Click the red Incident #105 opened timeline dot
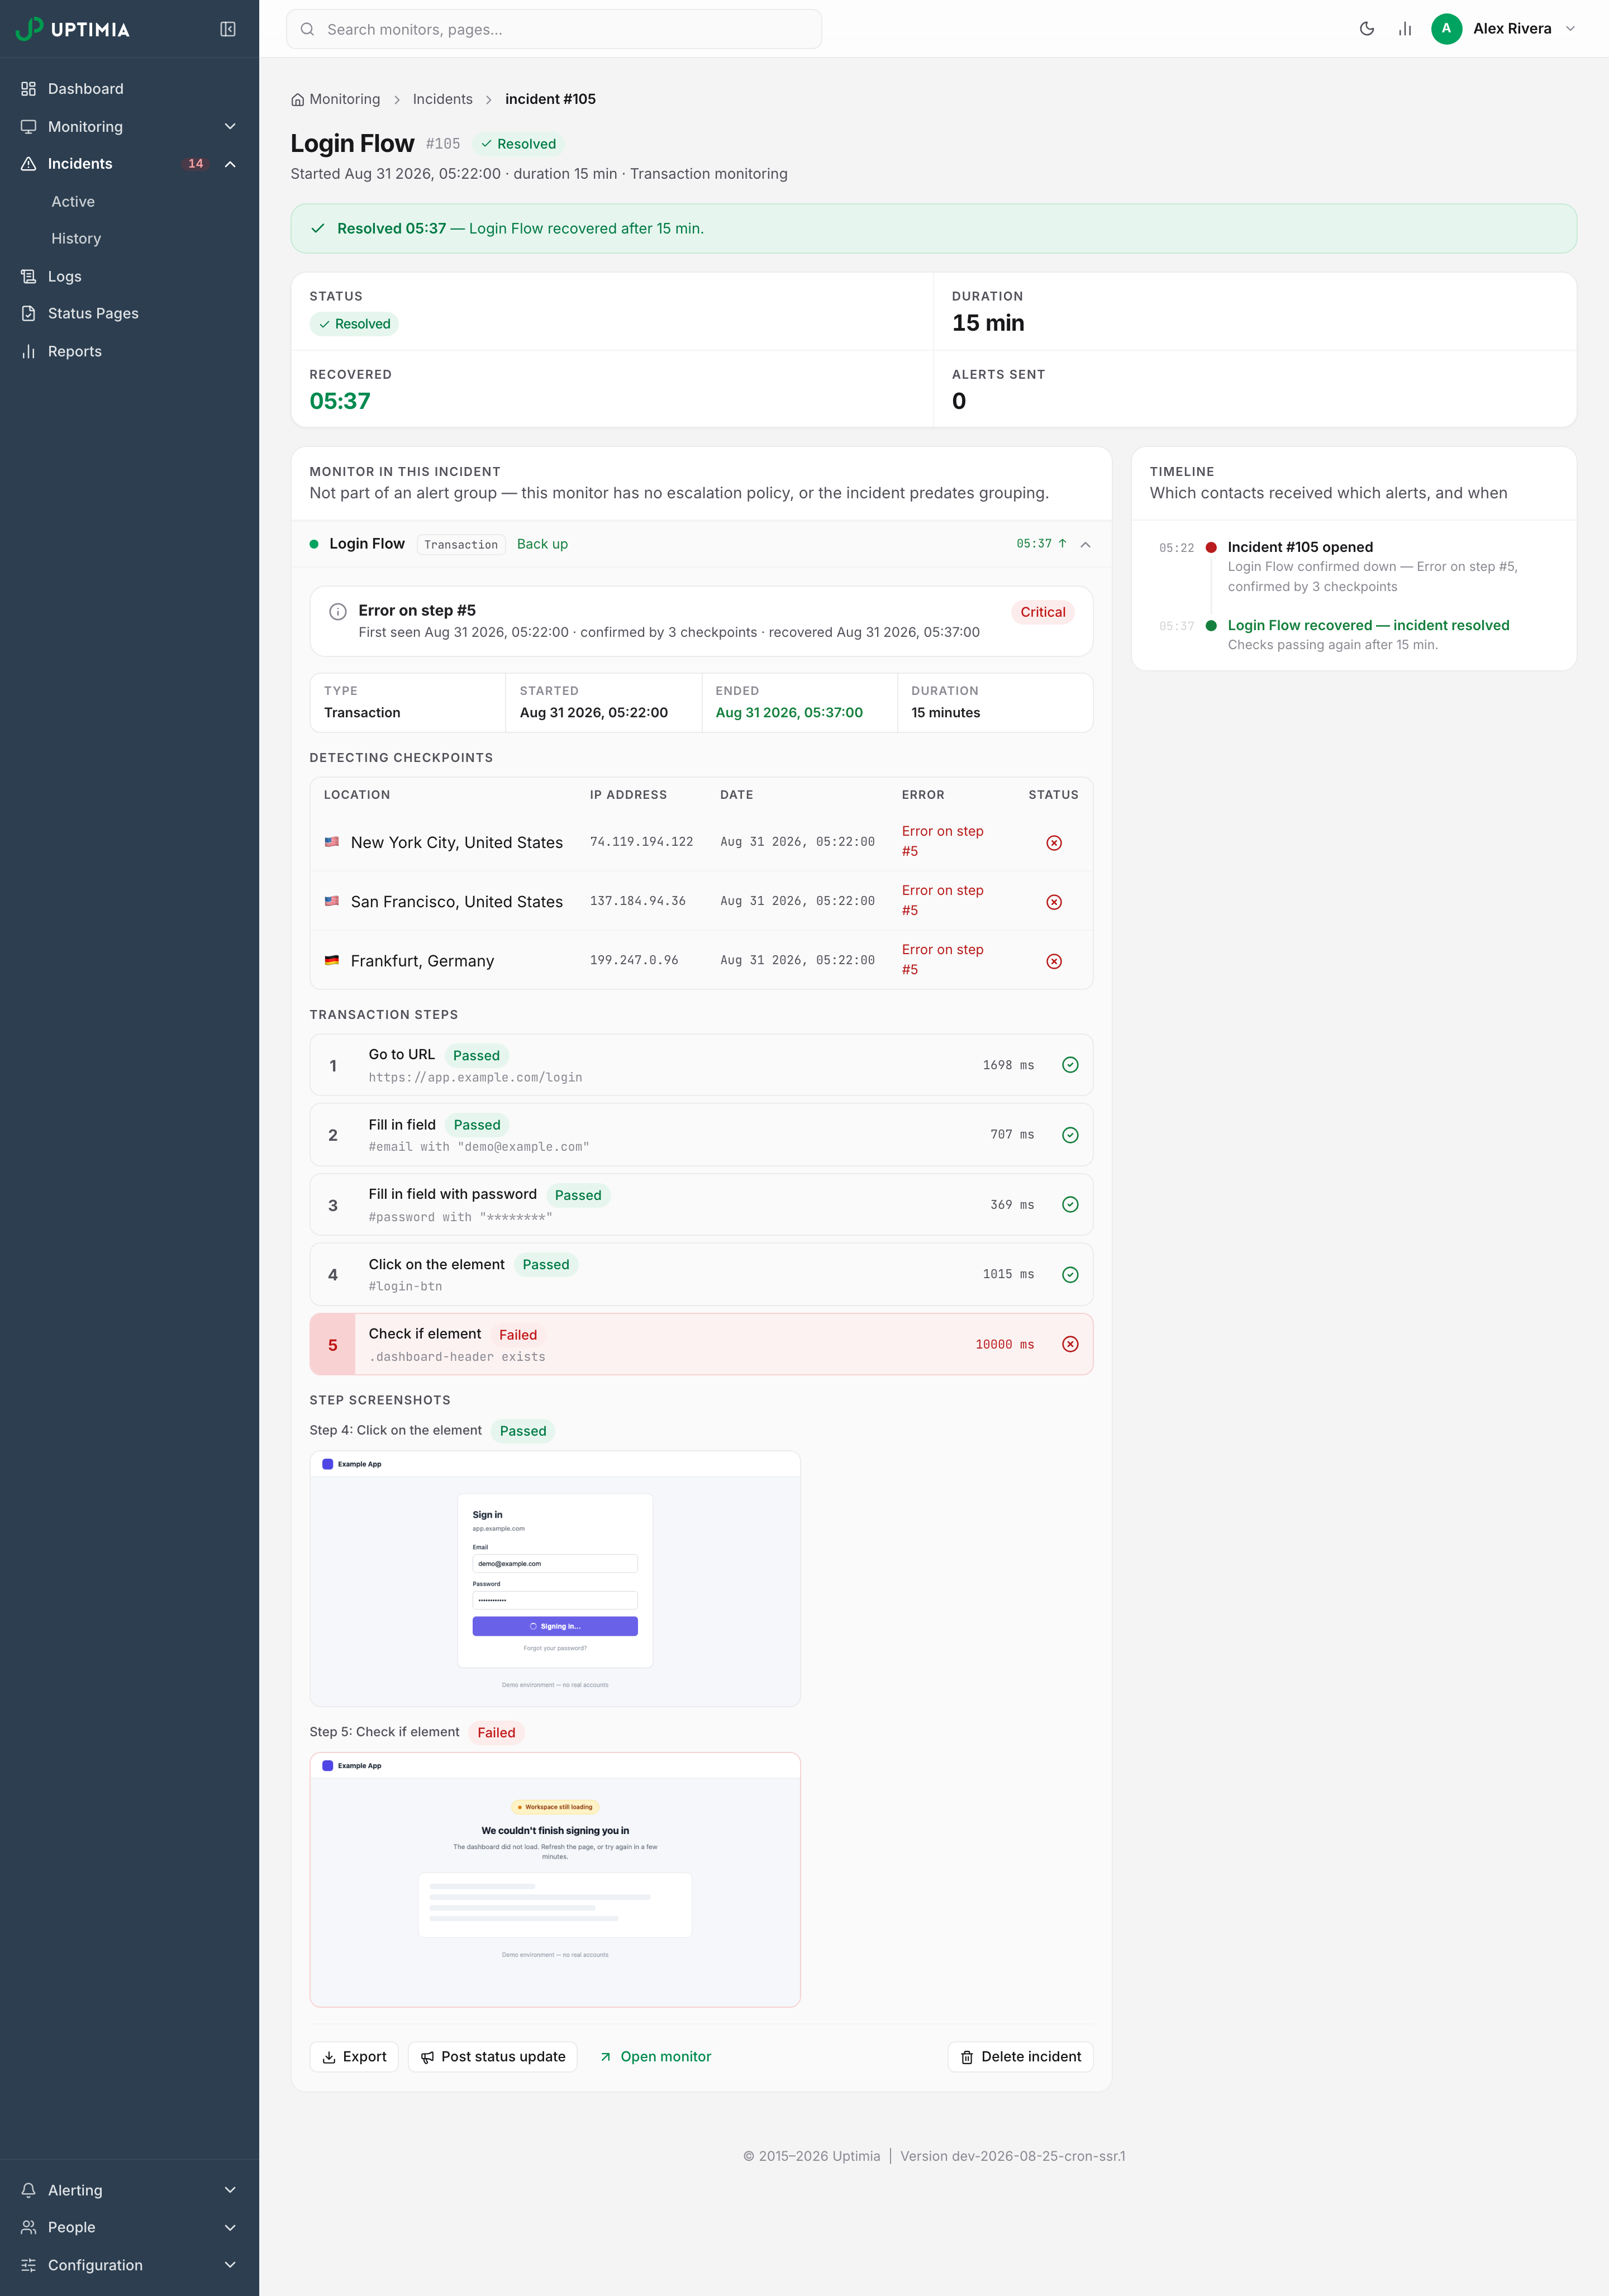The height and width of the screenshot is (2296, 1609). (x=1211, y=548)
